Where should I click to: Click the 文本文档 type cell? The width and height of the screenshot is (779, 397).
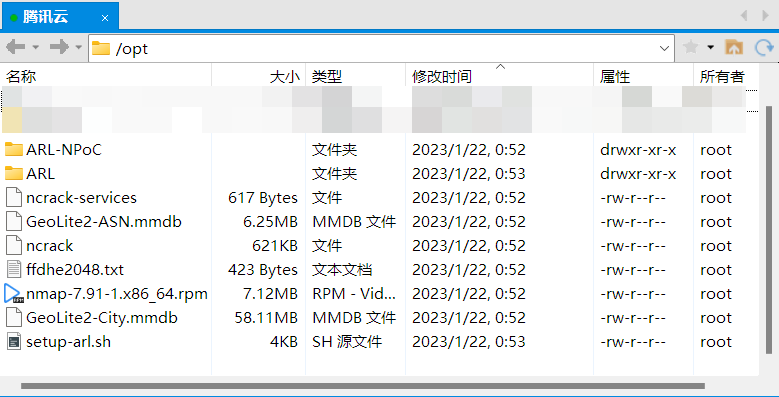pyautogui.click(x=342, y=270)
